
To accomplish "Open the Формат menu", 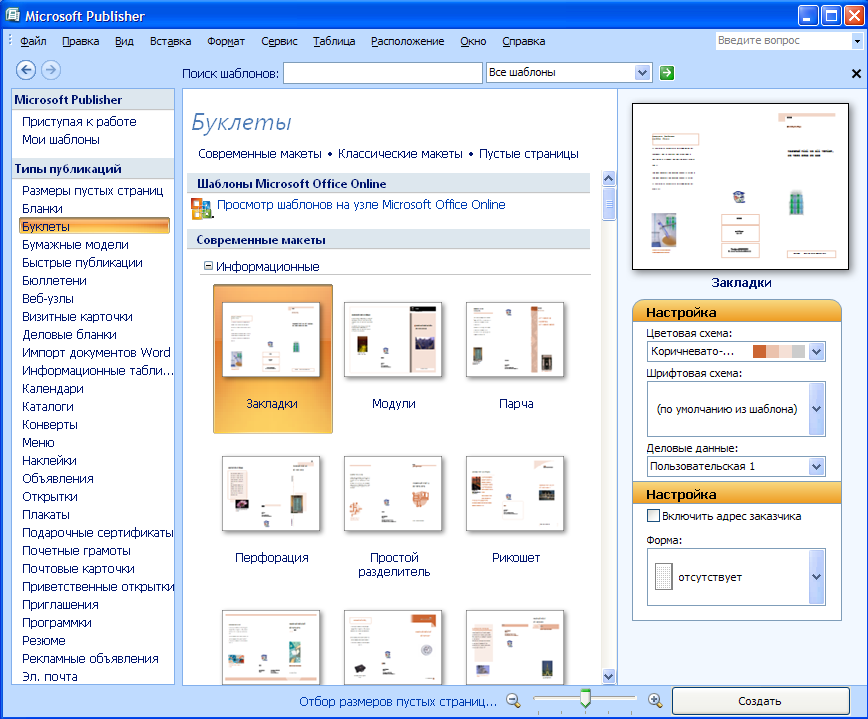I will pos(226,41).
